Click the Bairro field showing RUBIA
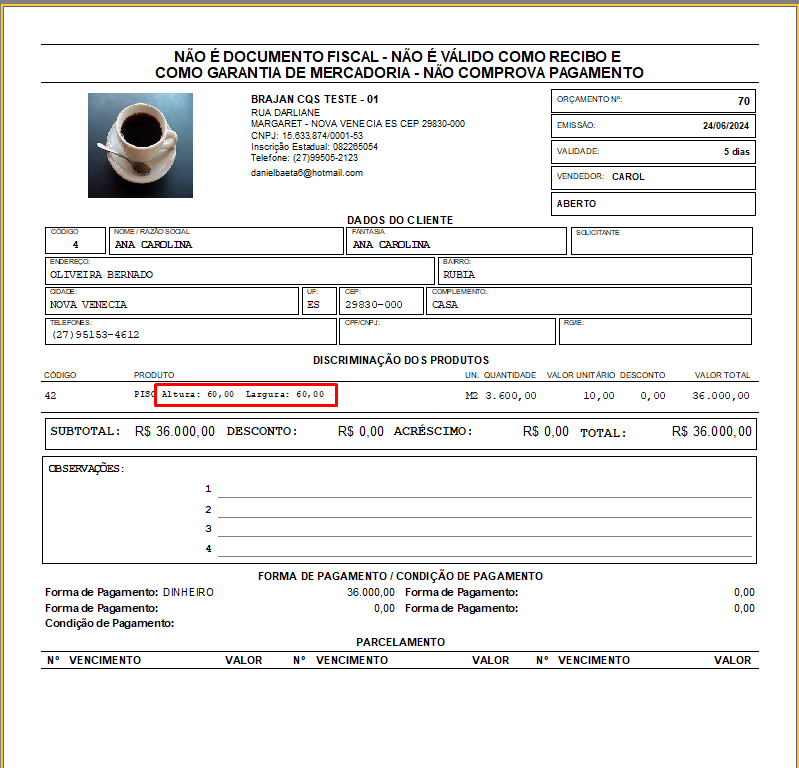 pos(594,271)
